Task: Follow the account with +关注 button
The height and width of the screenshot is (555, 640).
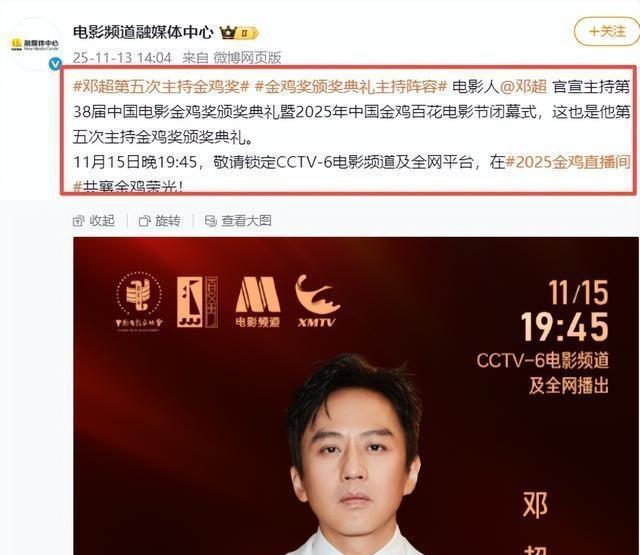Action: (607, 31)
